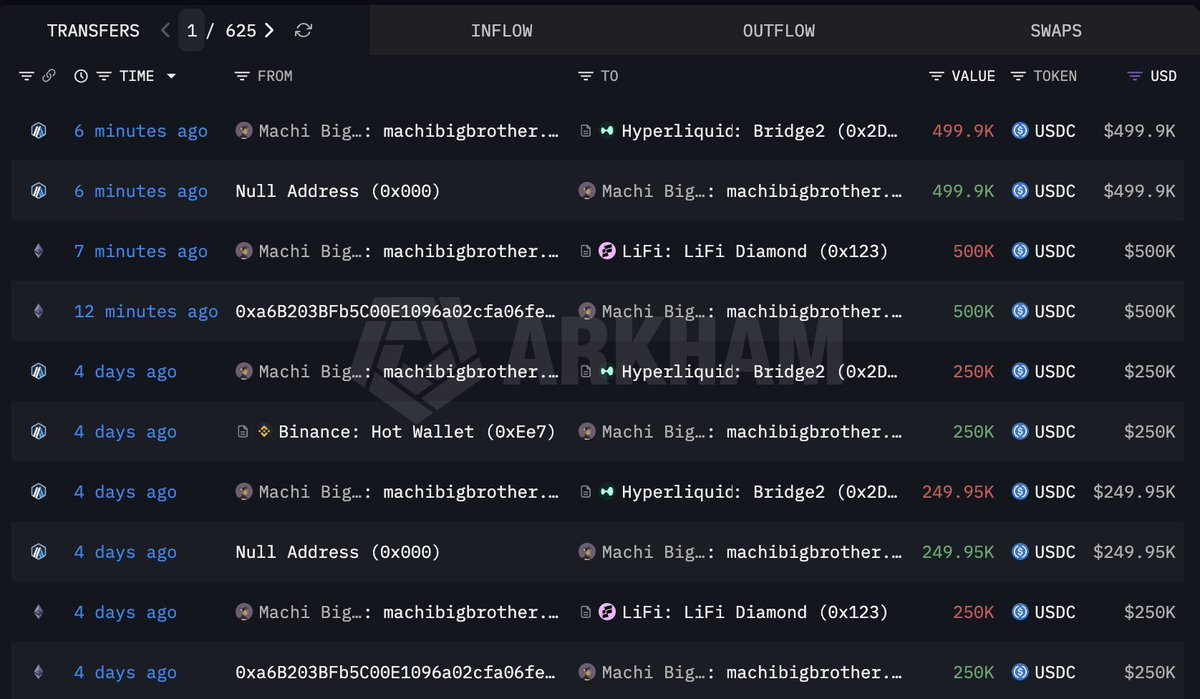Image resolution: width=1200 pixels, height=699 pixels.
Task: Click the link filter icon beside the clock
Action: pos(50,75)
